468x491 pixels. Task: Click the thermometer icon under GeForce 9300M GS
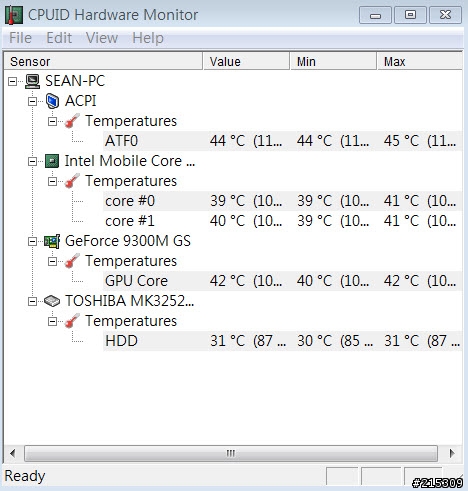click(x=72, y=261)
